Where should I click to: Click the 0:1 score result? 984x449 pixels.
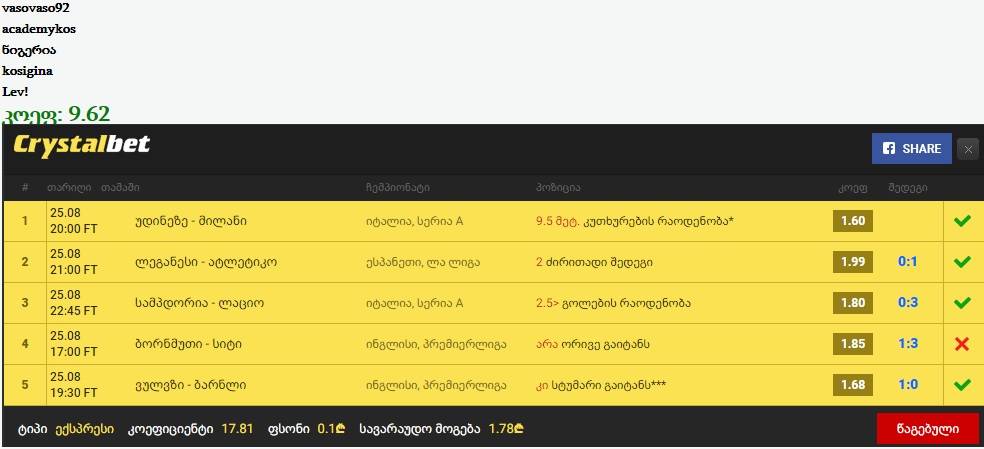[907, 262]
